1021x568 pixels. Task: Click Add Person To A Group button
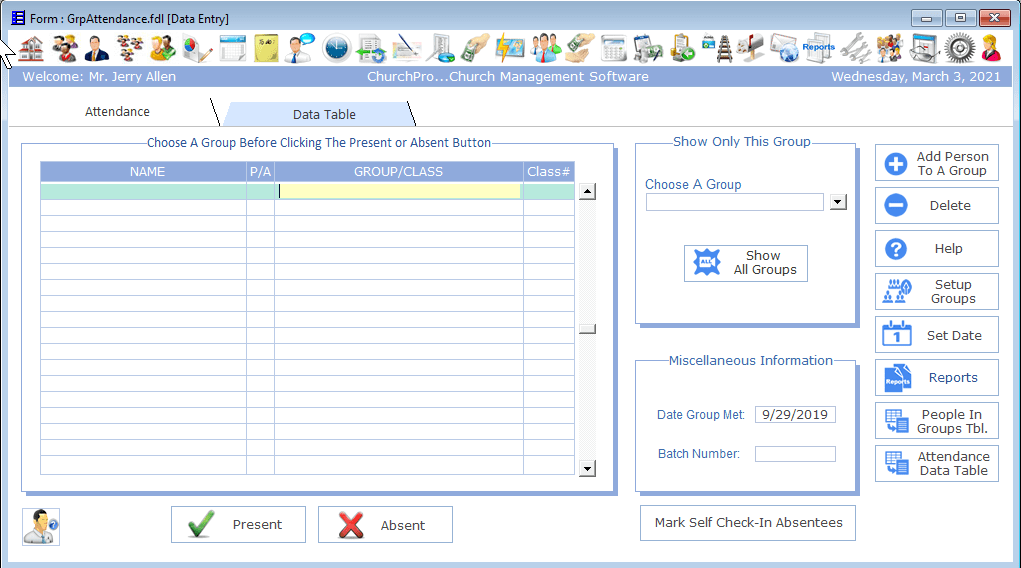coord(936,163)
